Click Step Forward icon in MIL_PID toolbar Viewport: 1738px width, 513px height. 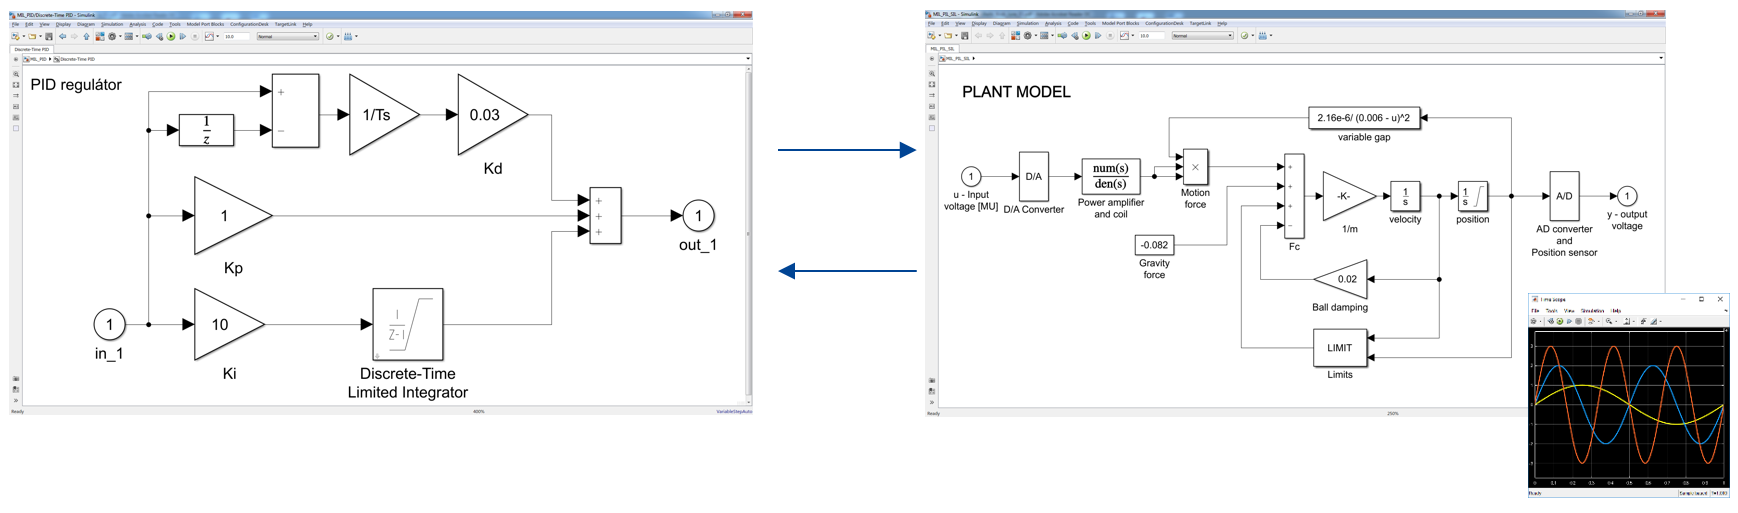(x=182, y=36)
